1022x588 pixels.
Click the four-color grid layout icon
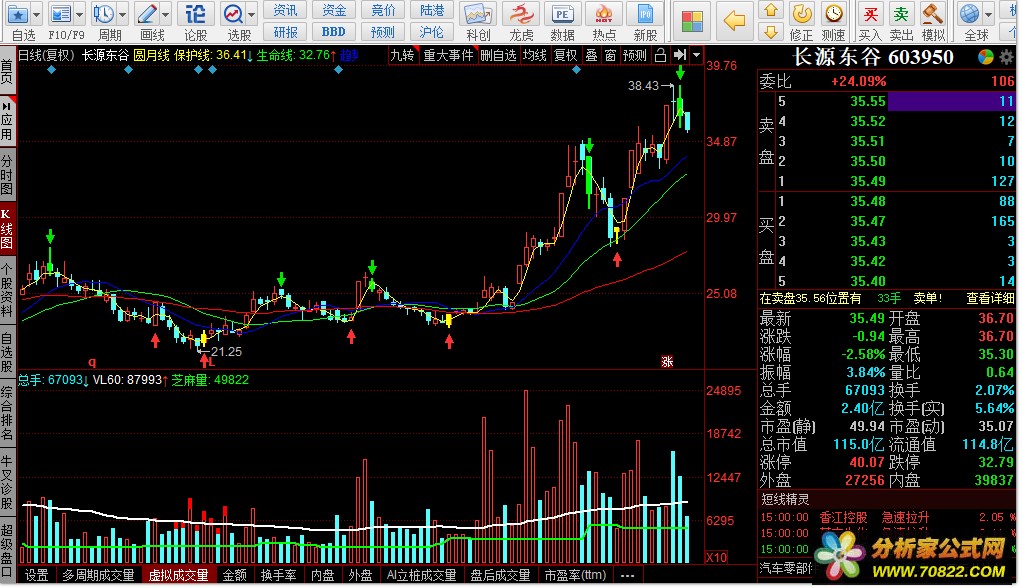pyautogui.click(x=692, y=22)
